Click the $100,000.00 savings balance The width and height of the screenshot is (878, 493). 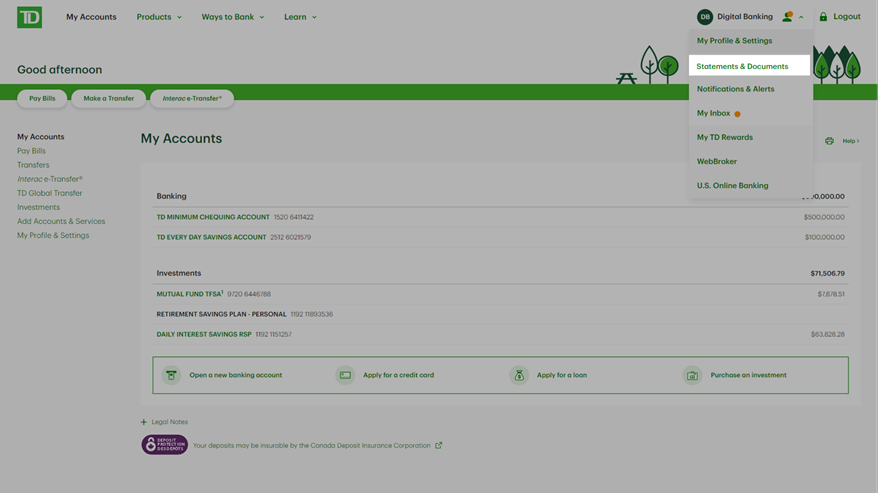coord(824,237)
